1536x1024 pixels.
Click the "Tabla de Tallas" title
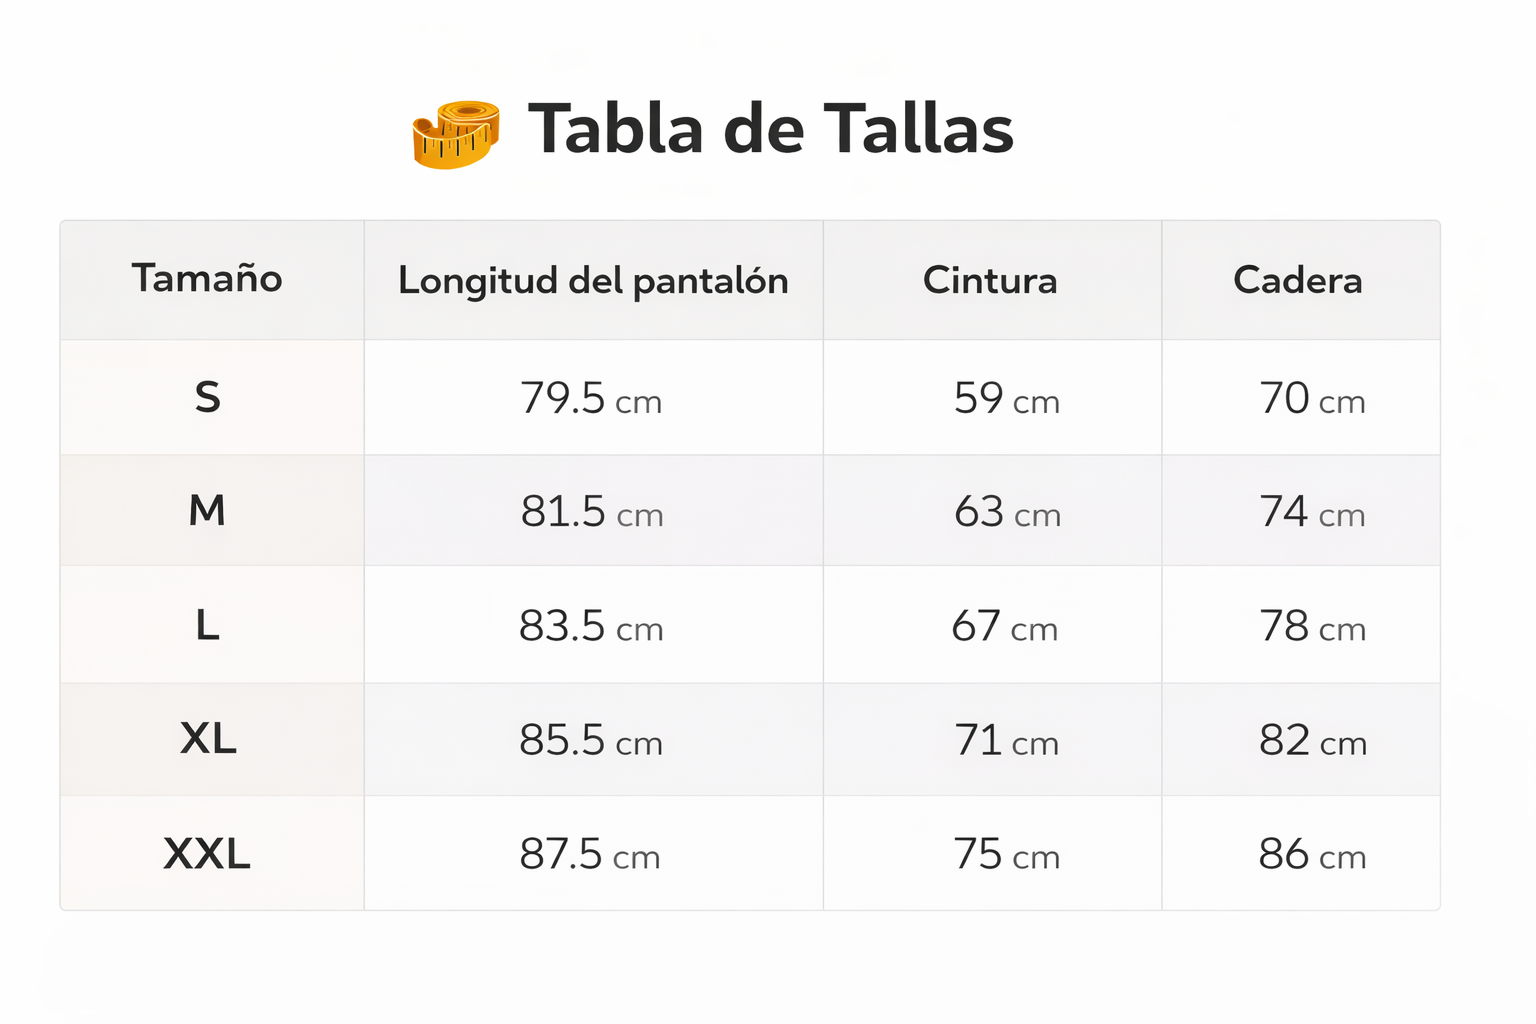click(770, 130)
